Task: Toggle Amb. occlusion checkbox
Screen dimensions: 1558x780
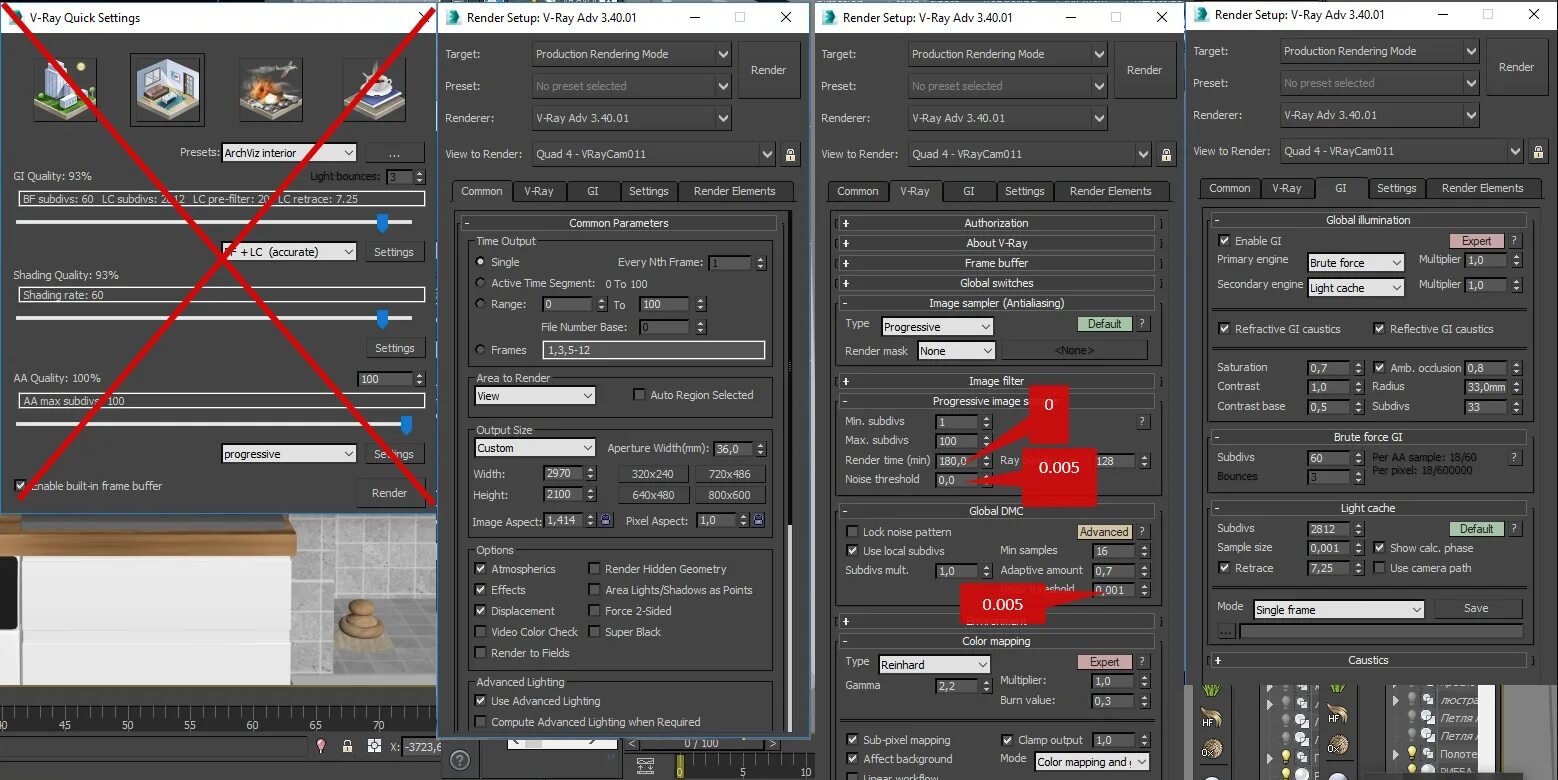Action: pos(1380,368)
